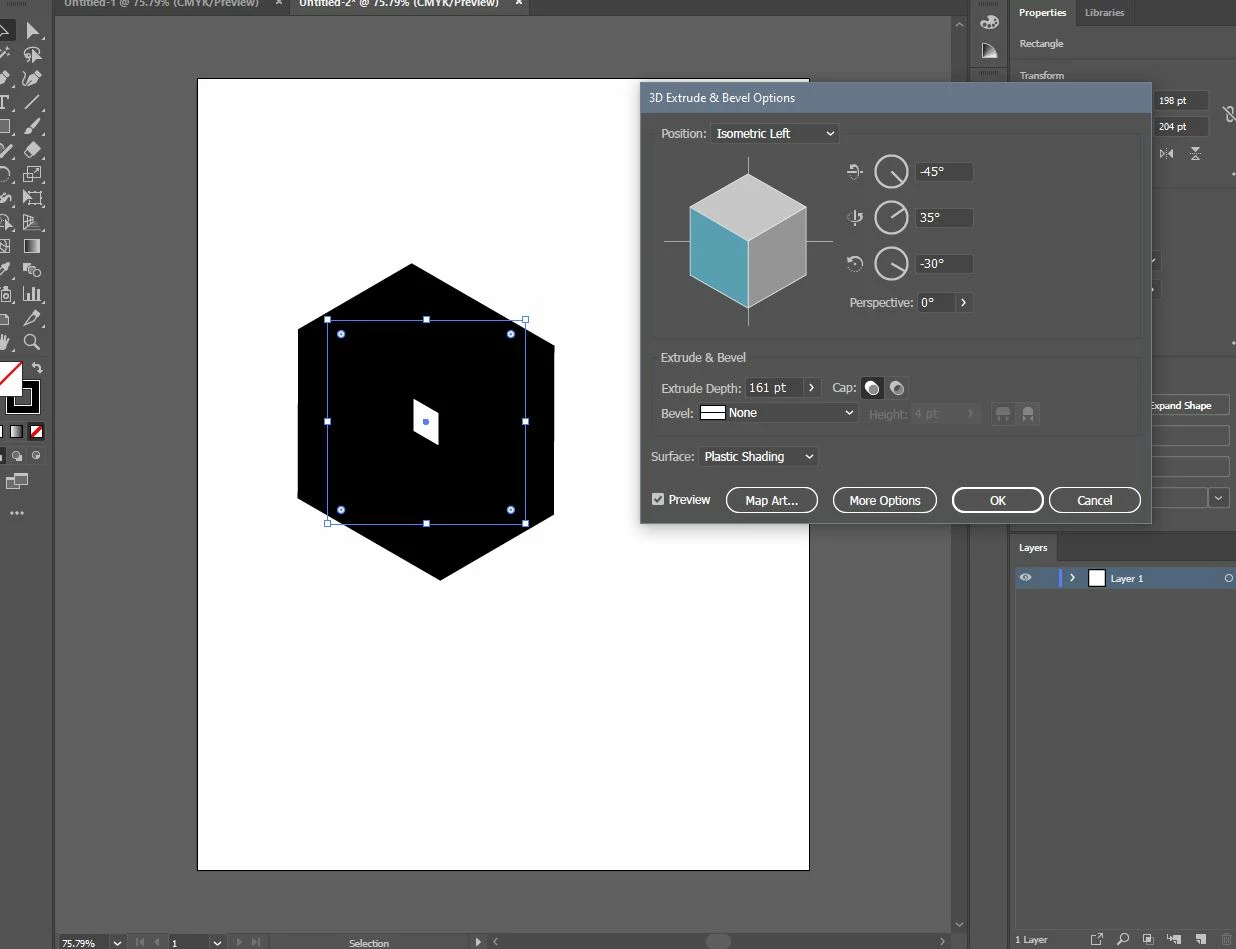
Task: Select the Perspective Grid tool
Action: (32, 222)
